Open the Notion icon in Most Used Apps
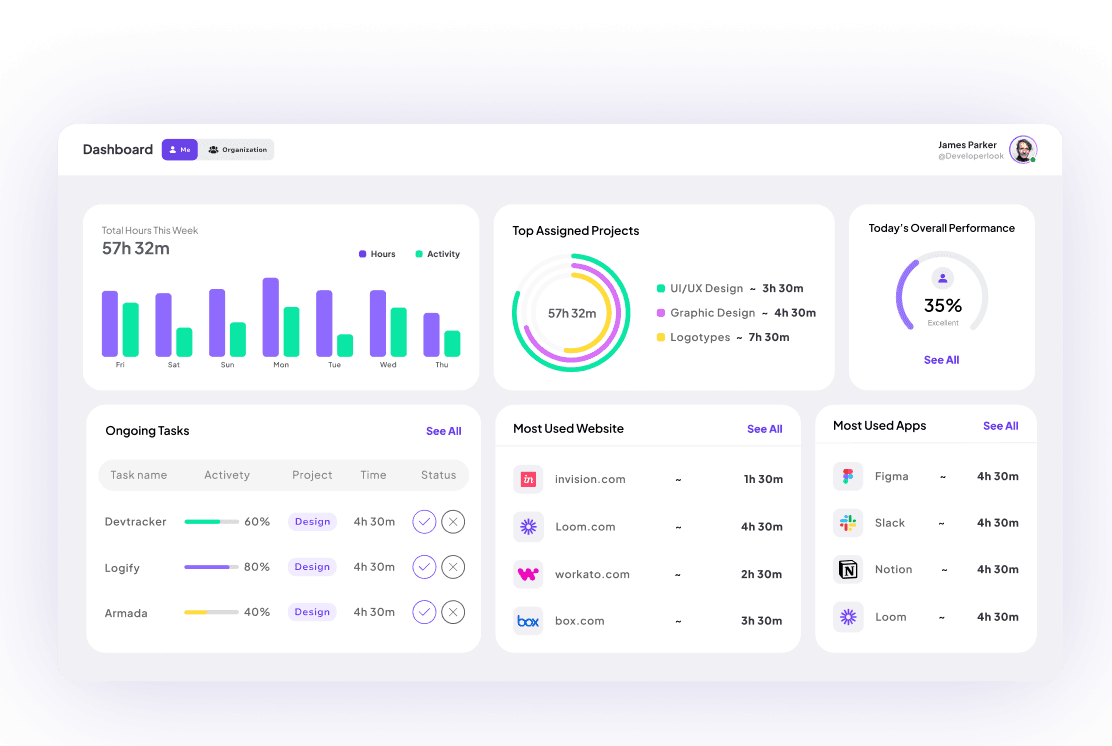The image size is (1112, 746). (848, 569)
